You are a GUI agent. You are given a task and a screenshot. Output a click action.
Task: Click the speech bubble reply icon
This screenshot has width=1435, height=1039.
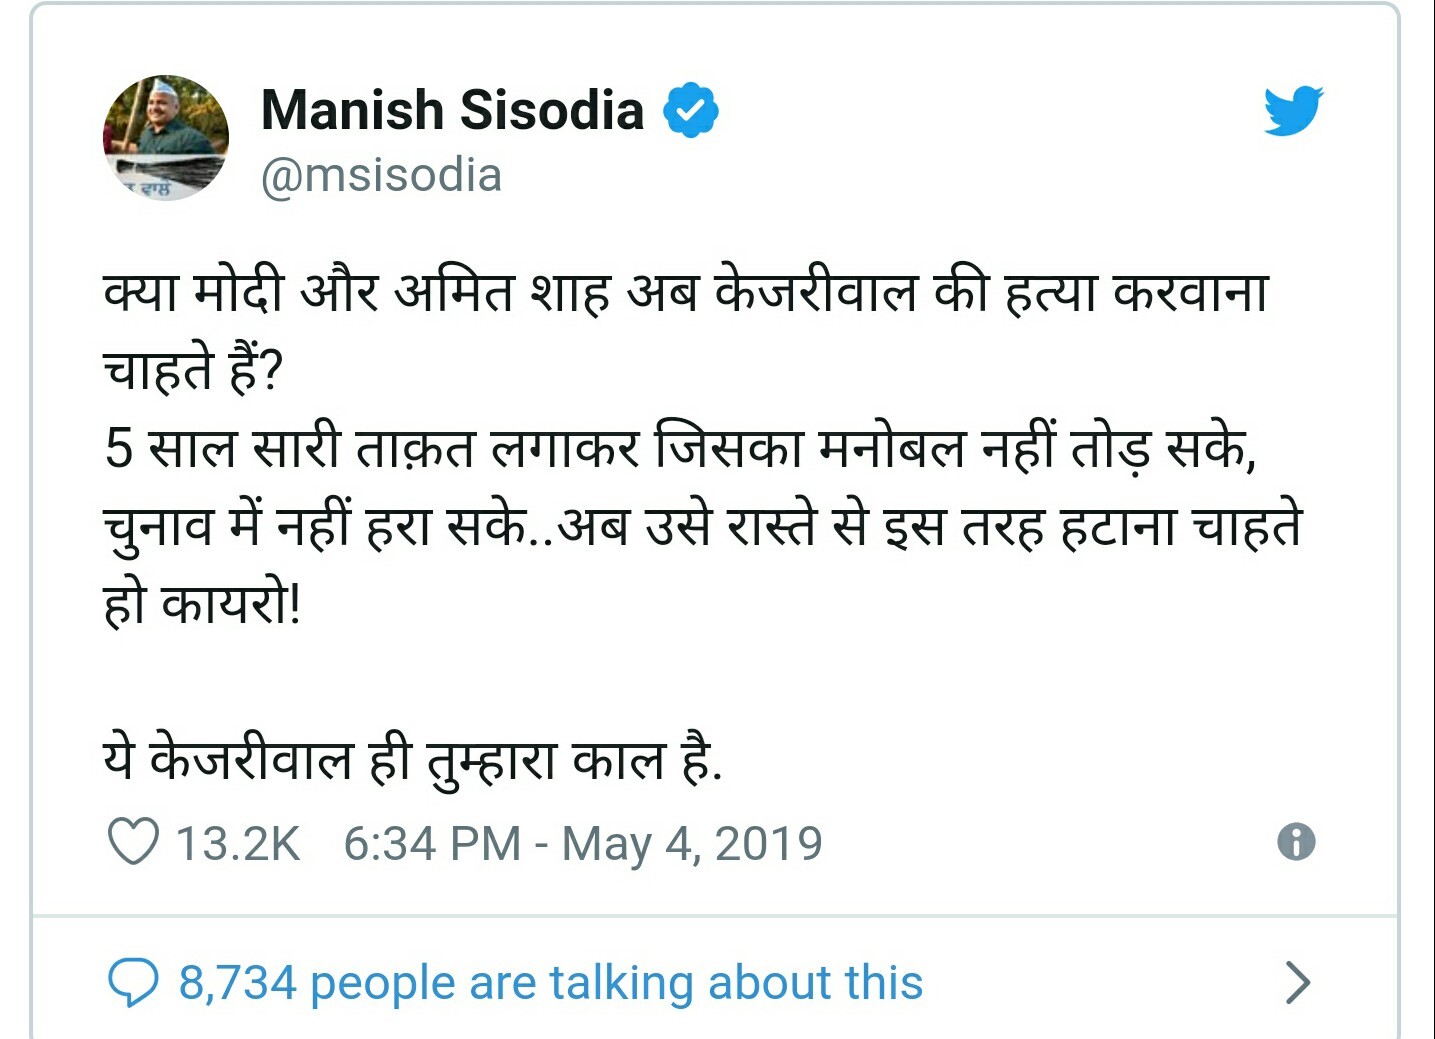[x=132, y=983]
